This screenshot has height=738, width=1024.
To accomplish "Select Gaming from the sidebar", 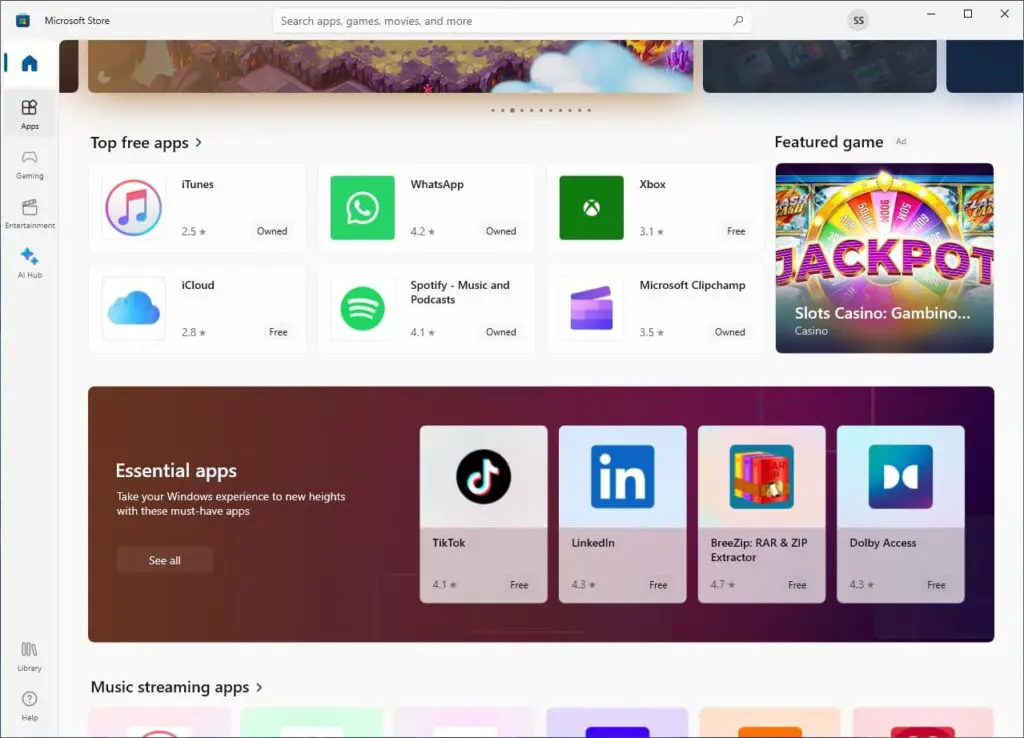I will pyautogui.click(x=29, y=165).
